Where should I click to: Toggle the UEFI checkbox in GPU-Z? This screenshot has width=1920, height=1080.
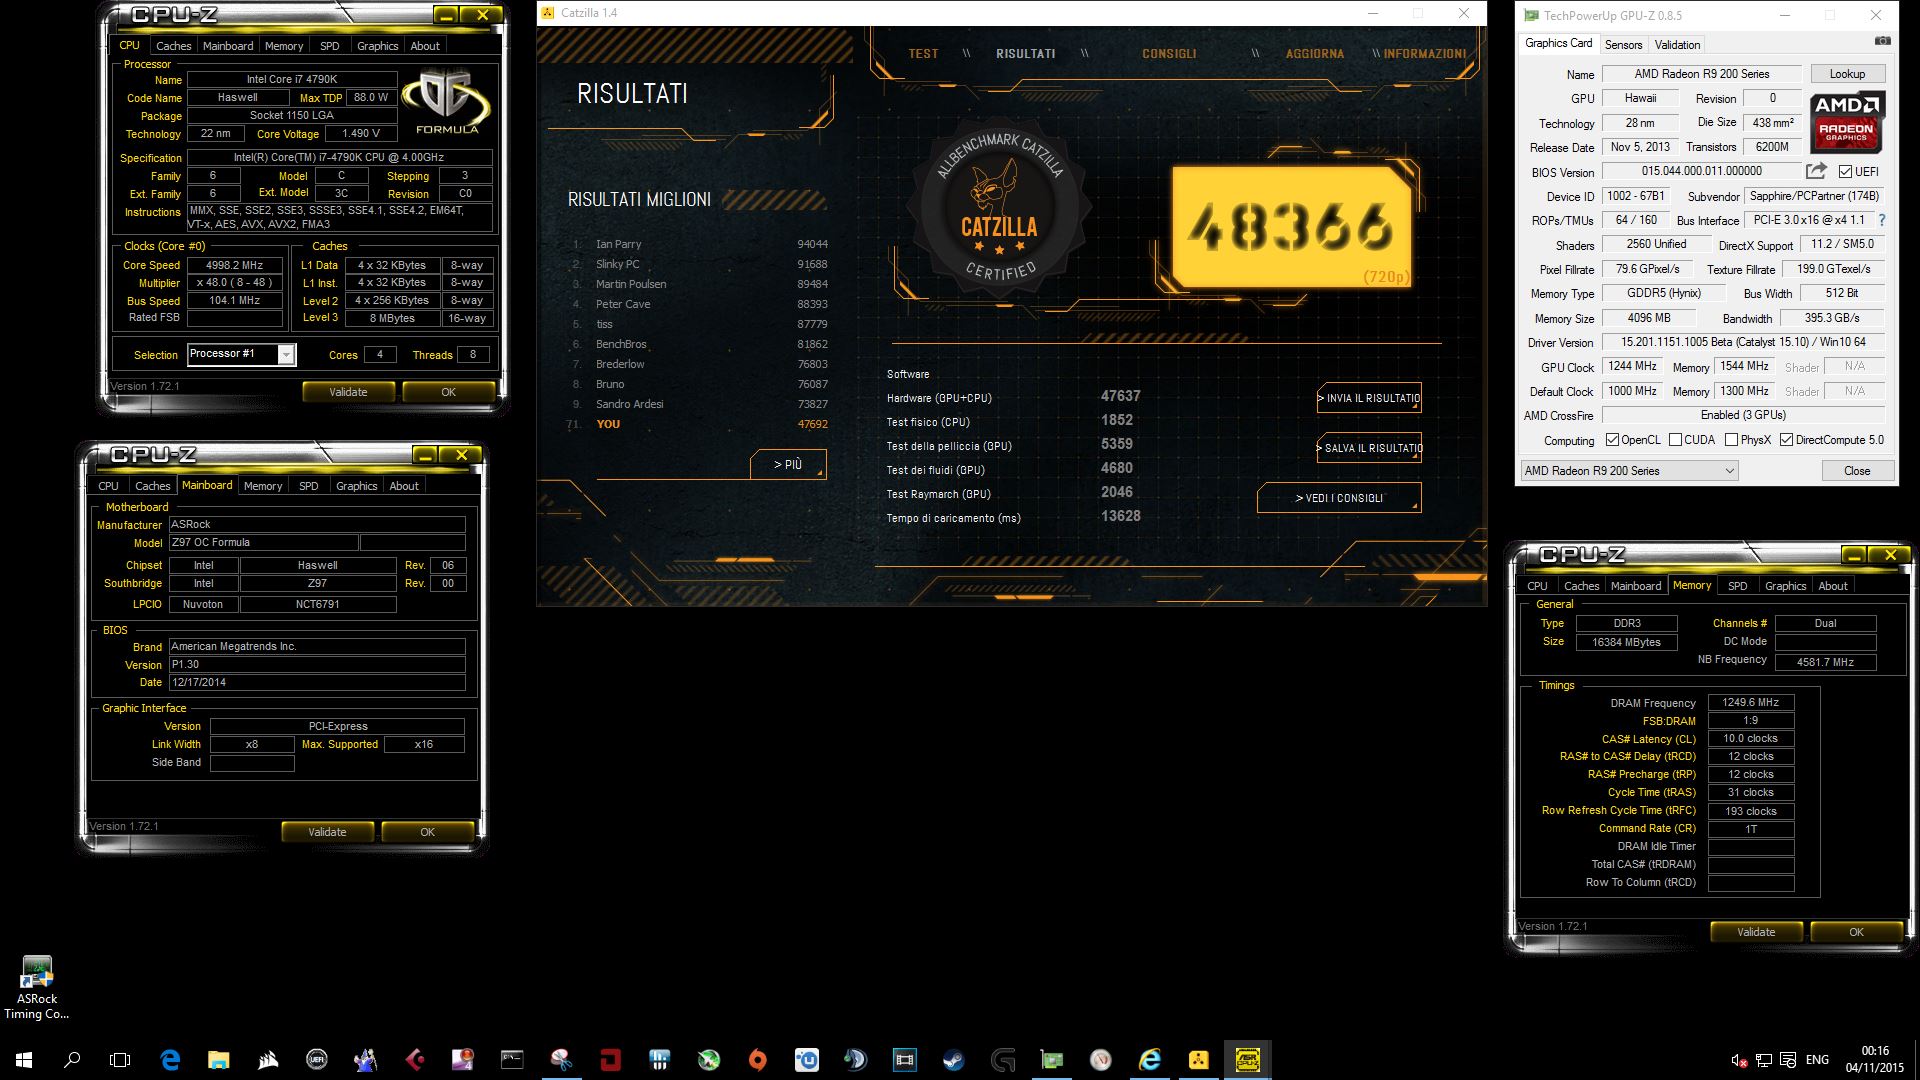(1845, 172)
